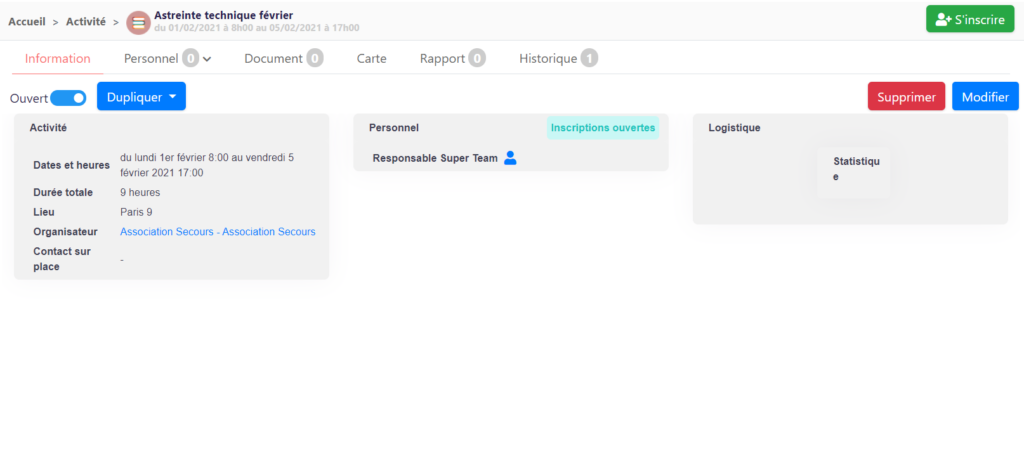Viewport: 1024px width, 449px height.
Task: Delete the activity with Supprimer
Action: (906, 97)
